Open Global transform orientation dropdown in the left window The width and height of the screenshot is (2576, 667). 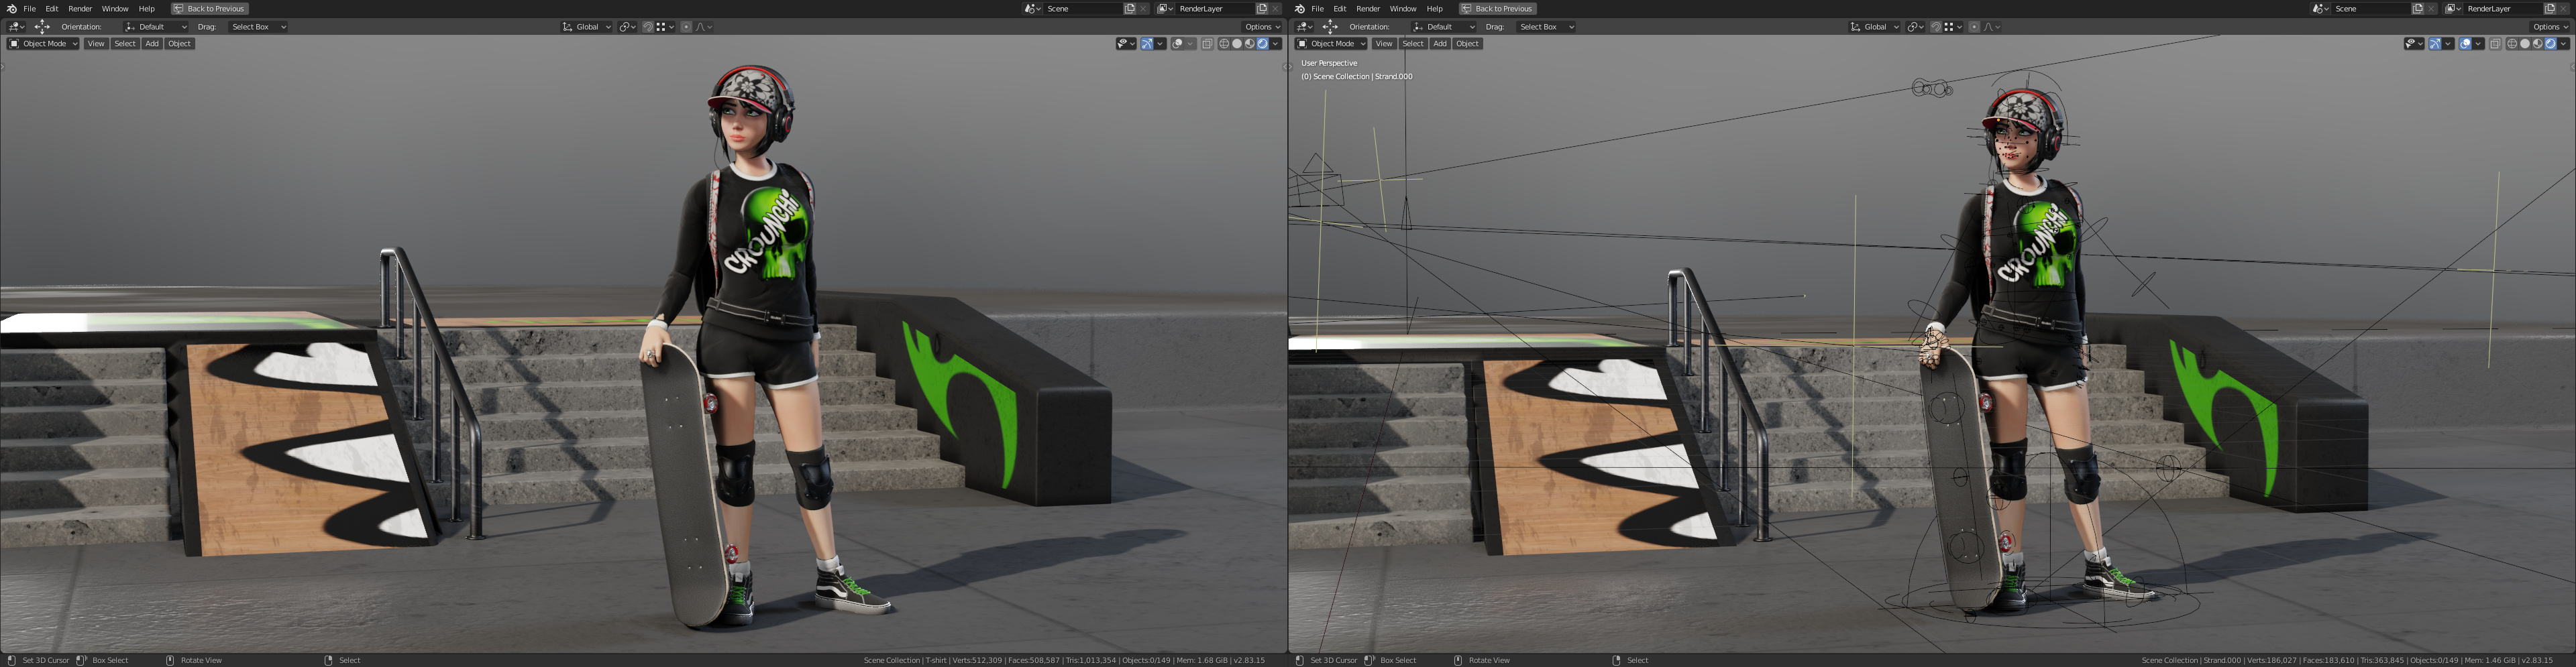click(587, 27)
